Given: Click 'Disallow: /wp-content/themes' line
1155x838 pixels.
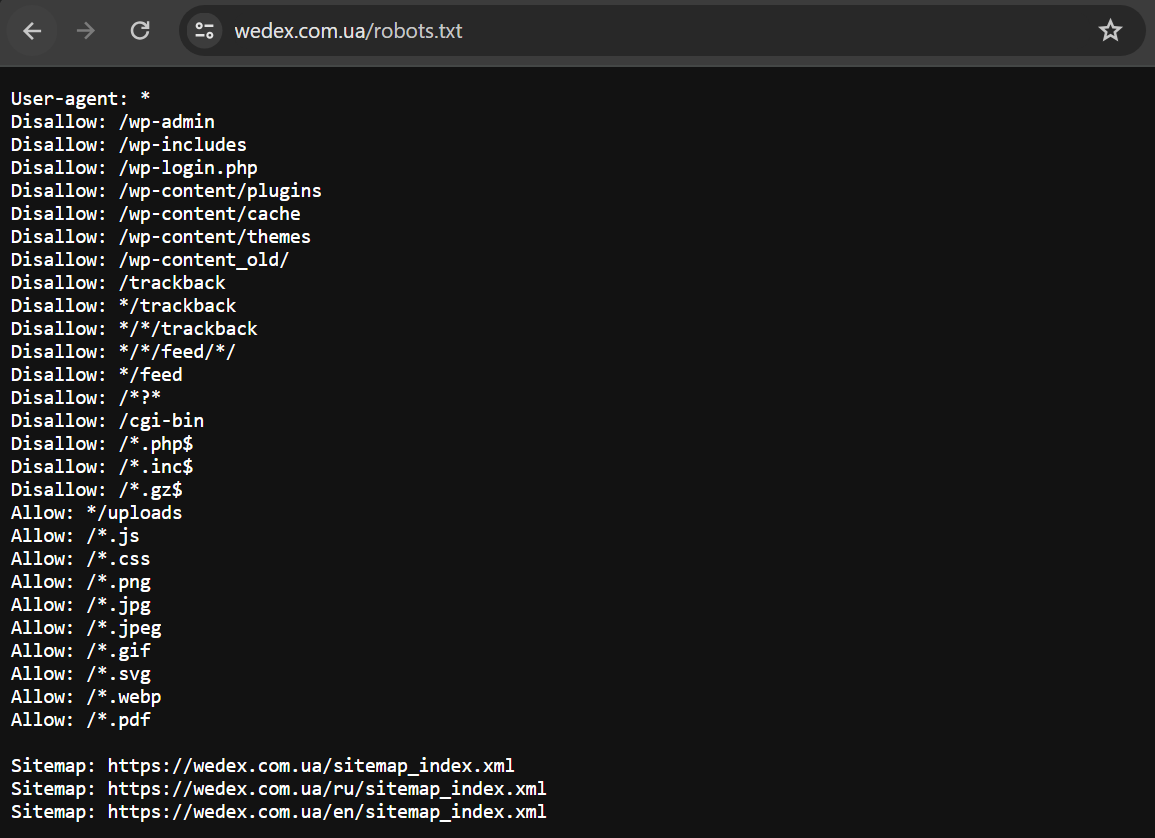Looking at the screenshot, I should (161, 236).
